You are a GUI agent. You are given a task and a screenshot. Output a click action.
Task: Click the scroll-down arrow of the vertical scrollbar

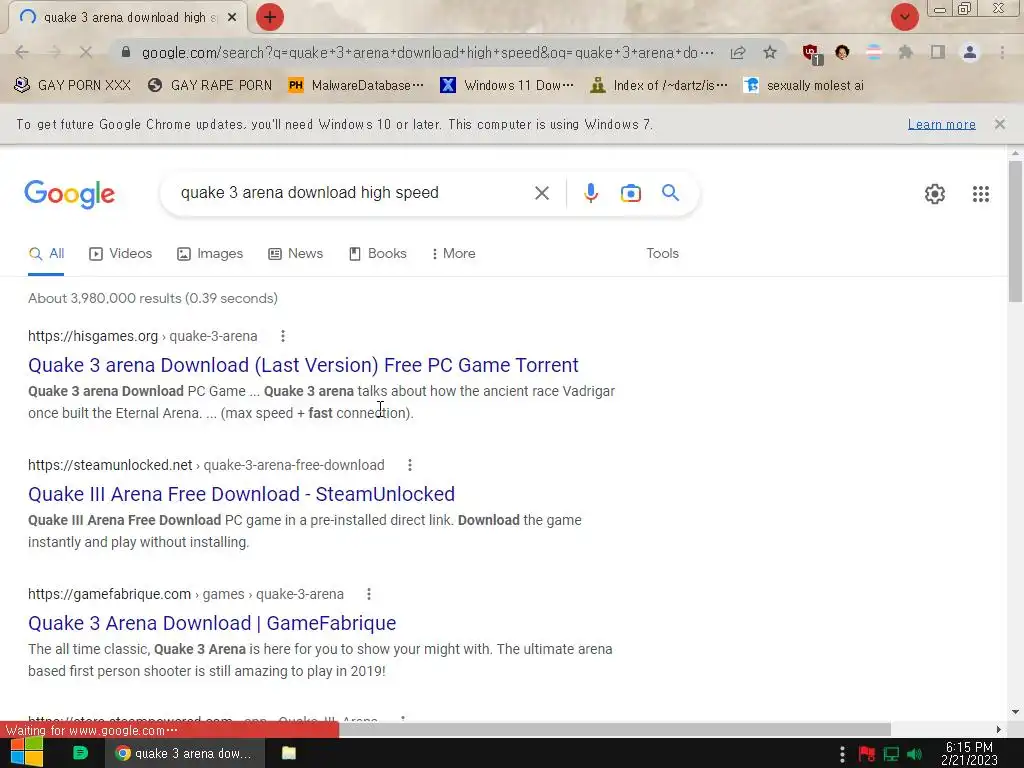point(1015,712)
